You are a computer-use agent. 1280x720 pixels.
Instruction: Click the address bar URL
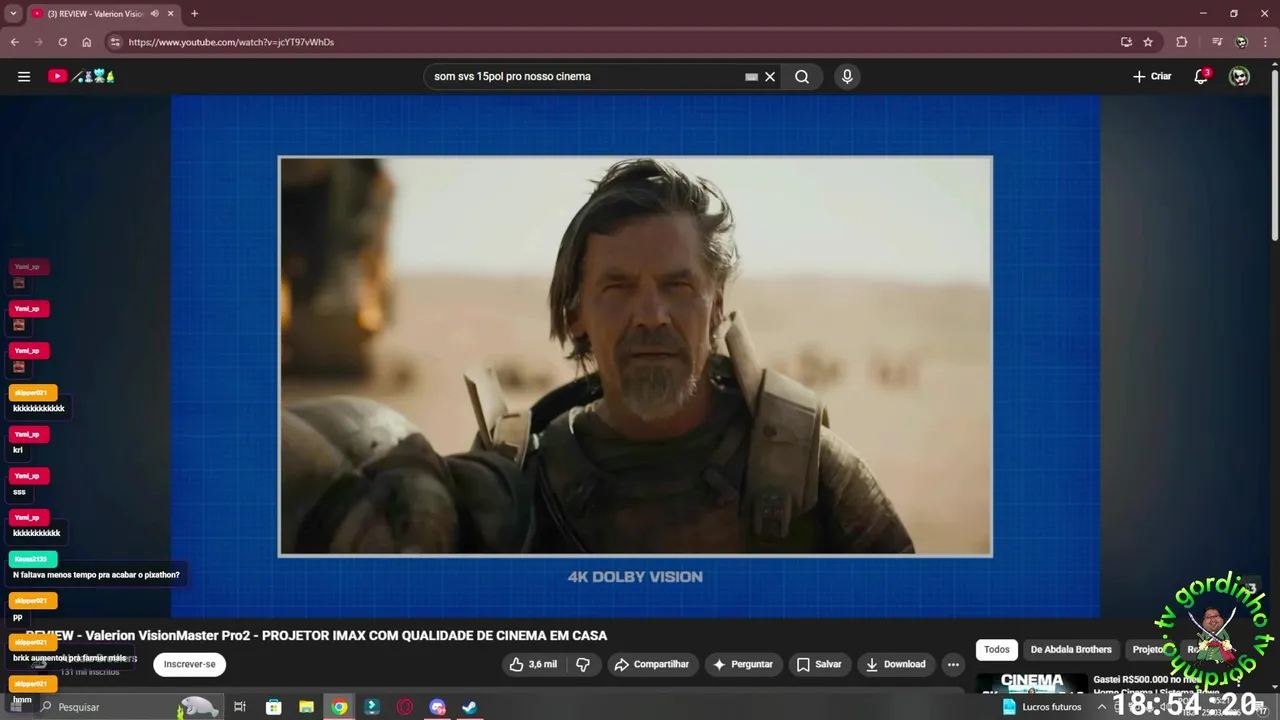tap(231, 42)
